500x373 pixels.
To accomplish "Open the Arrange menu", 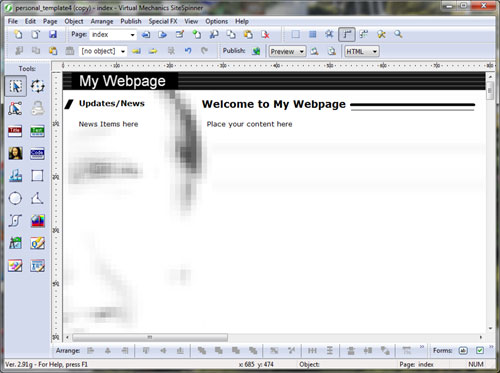I will tap(102, 21).
